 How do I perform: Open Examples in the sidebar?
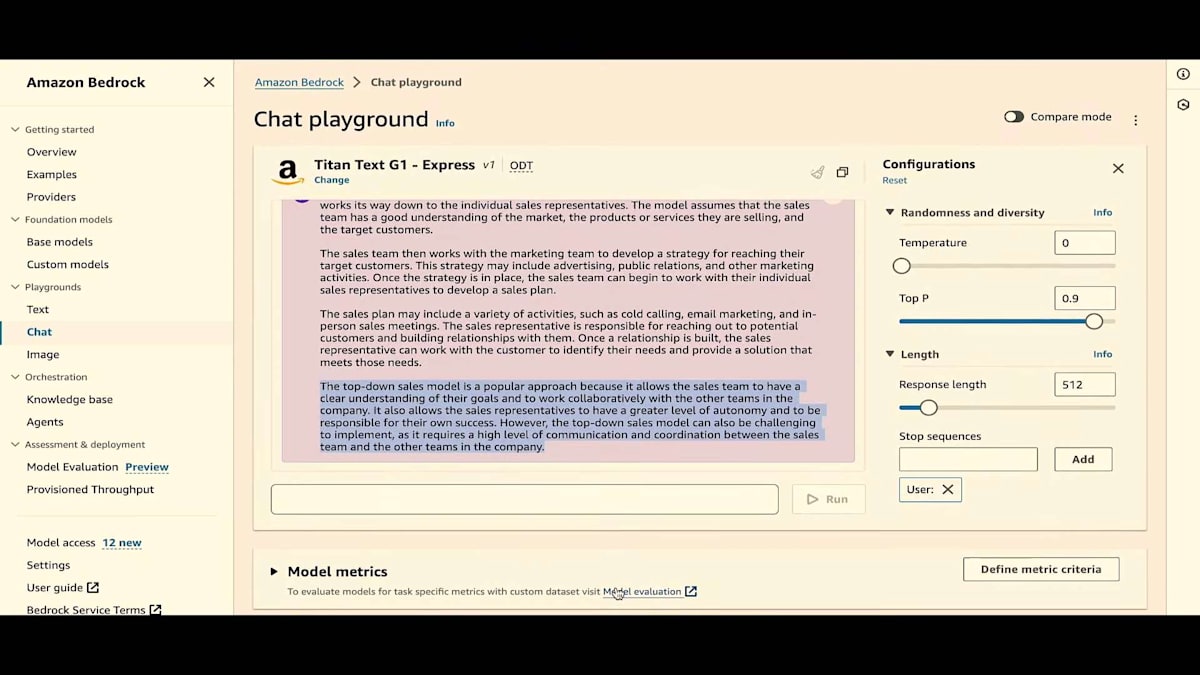coord(52,174)
